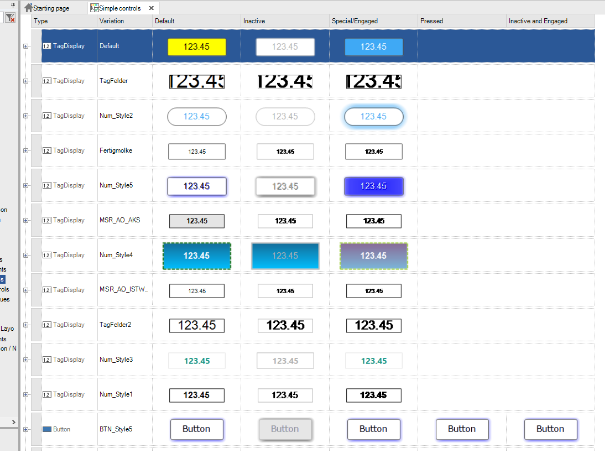Click the Fertigmolke variation name
The width and height of the screenshot is (605, 451).
click(x=116, y=150)
